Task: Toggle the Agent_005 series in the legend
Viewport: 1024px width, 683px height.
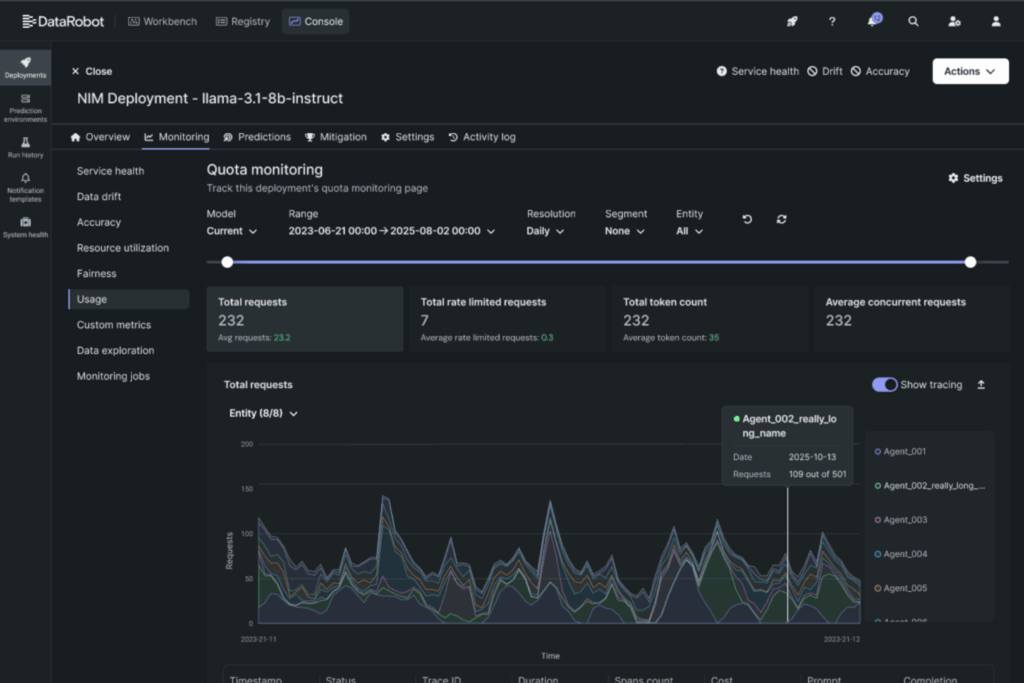Action: (905, 587)
